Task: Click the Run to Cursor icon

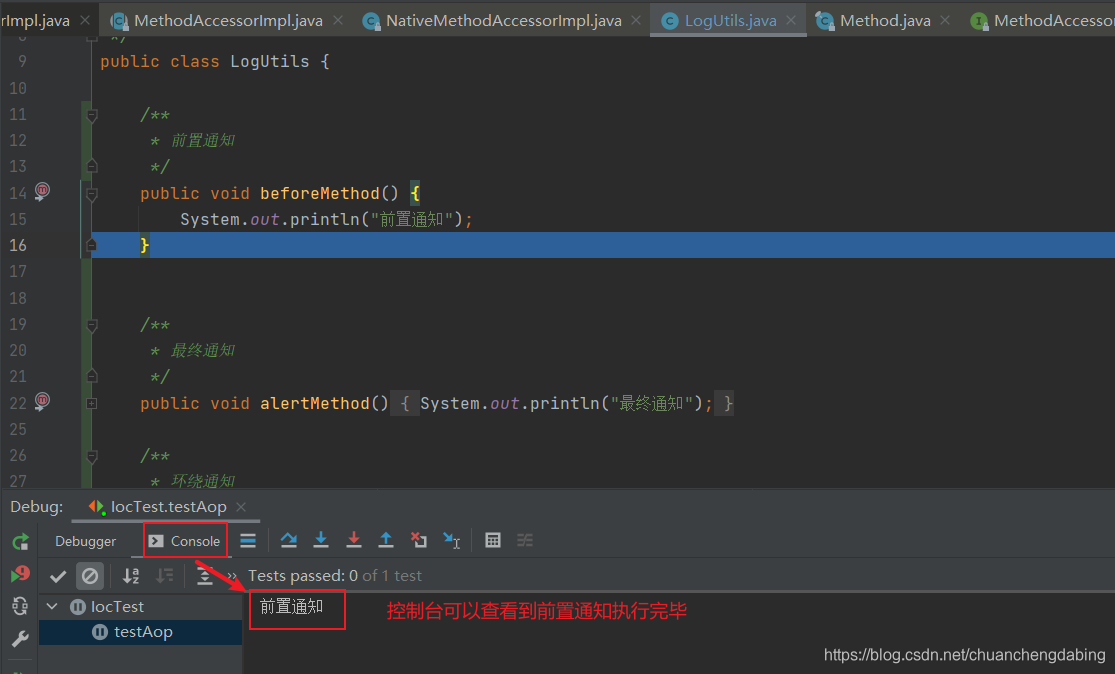Action: (x=452, y=540)
